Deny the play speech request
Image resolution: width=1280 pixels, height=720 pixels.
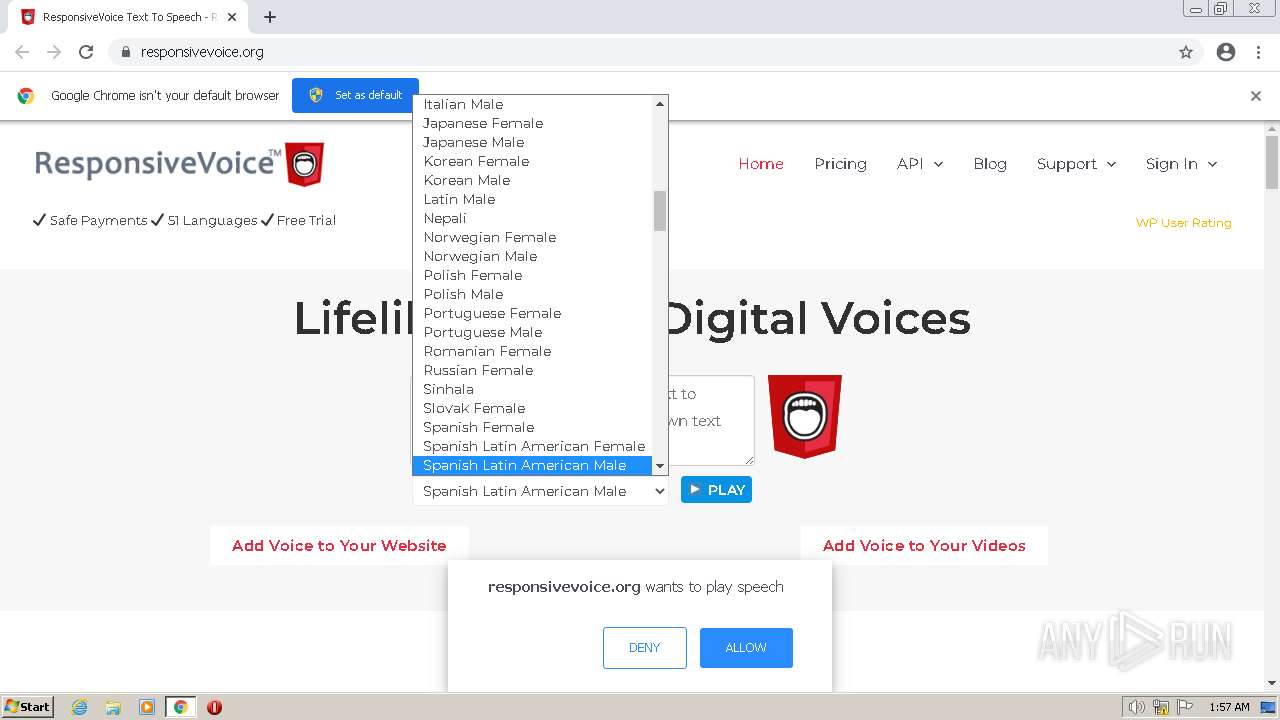point(645,648)
